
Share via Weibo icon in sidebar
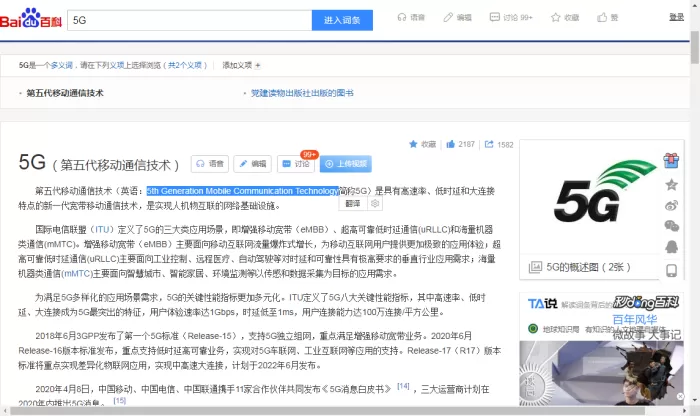(671, 205)
